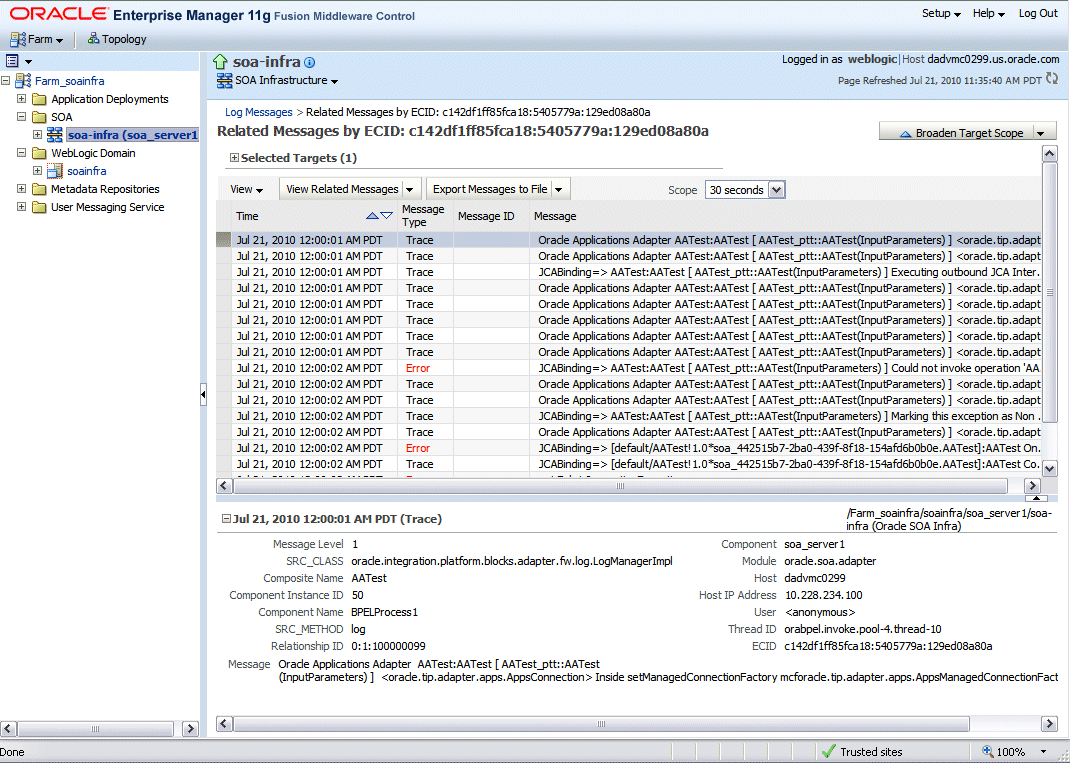1070x763 pixels.
Task: Click the soa-infra information icon
Action: (x=309, y=63)
